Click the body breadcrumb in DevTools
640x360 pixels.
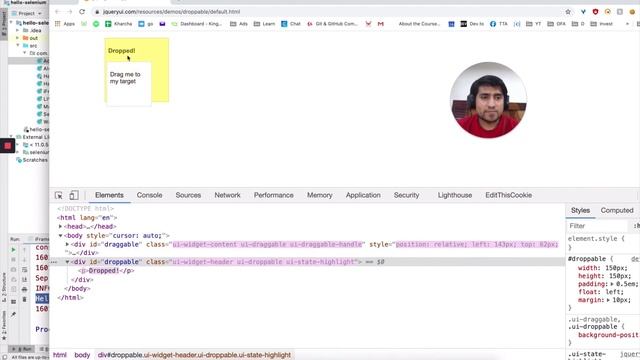tap(82, 355)
